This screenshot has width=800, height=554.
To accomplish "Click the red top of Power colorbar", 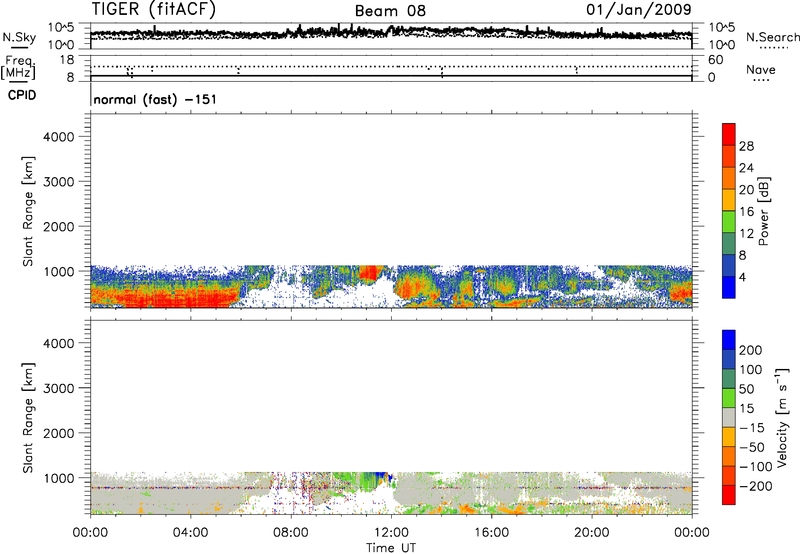I will [x=729, y=134].
